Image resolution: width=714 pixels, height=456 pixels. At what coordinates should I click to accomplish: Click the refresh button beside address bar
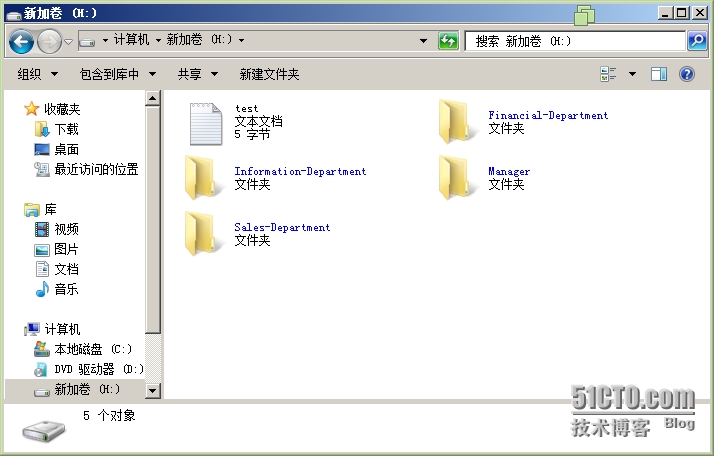tap(449, 41)
